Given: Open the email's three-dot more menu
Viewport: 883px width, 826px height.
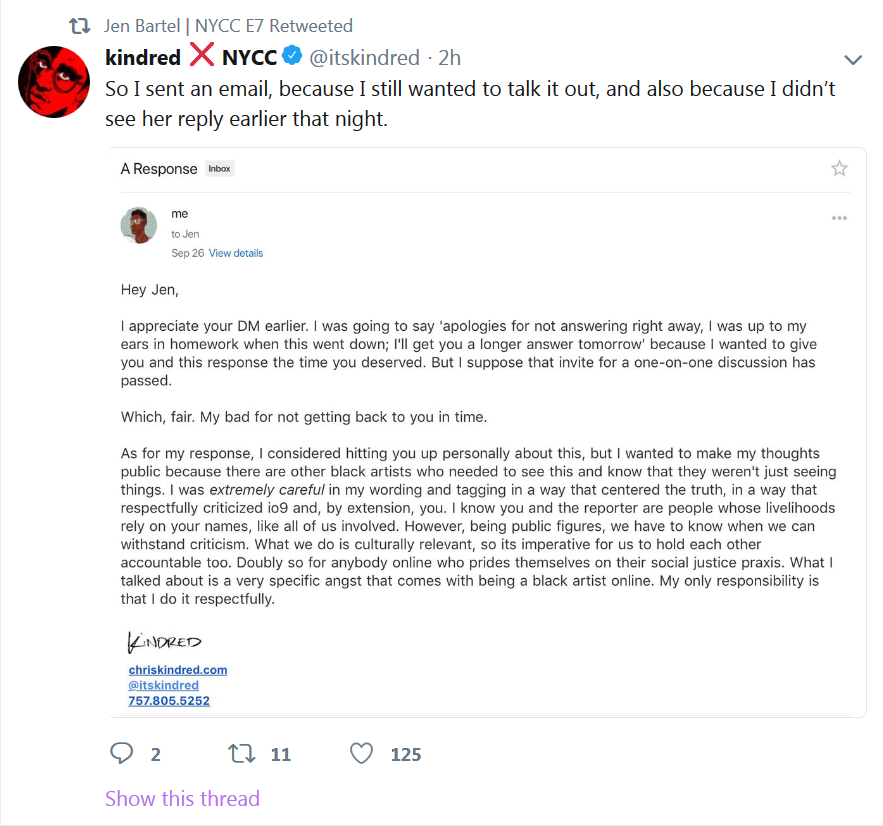Looking at the screenshot, I should (x=839, y=218).
